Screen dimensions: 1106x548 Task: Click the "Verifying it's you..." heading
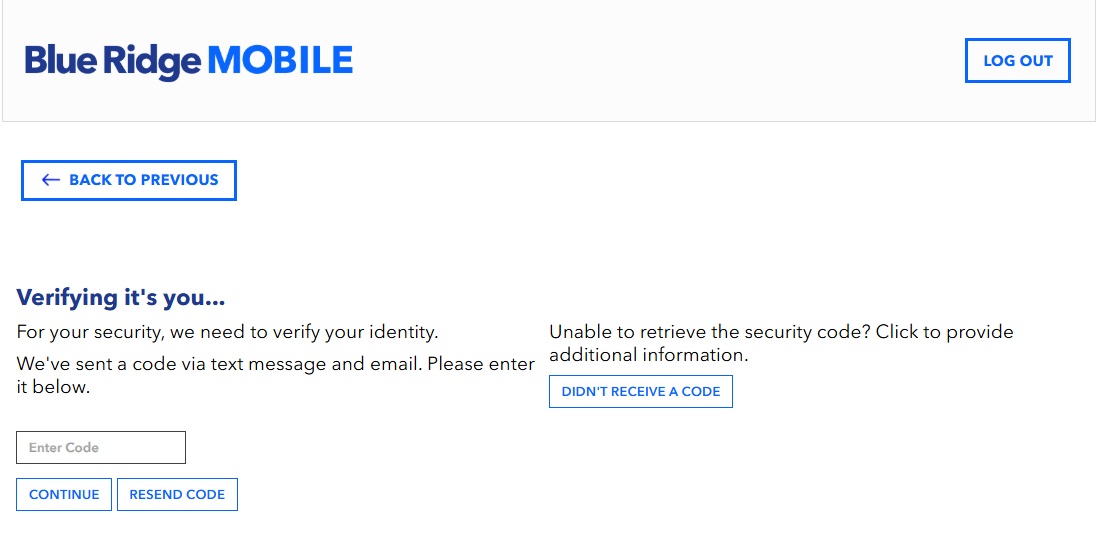(121, 298)
